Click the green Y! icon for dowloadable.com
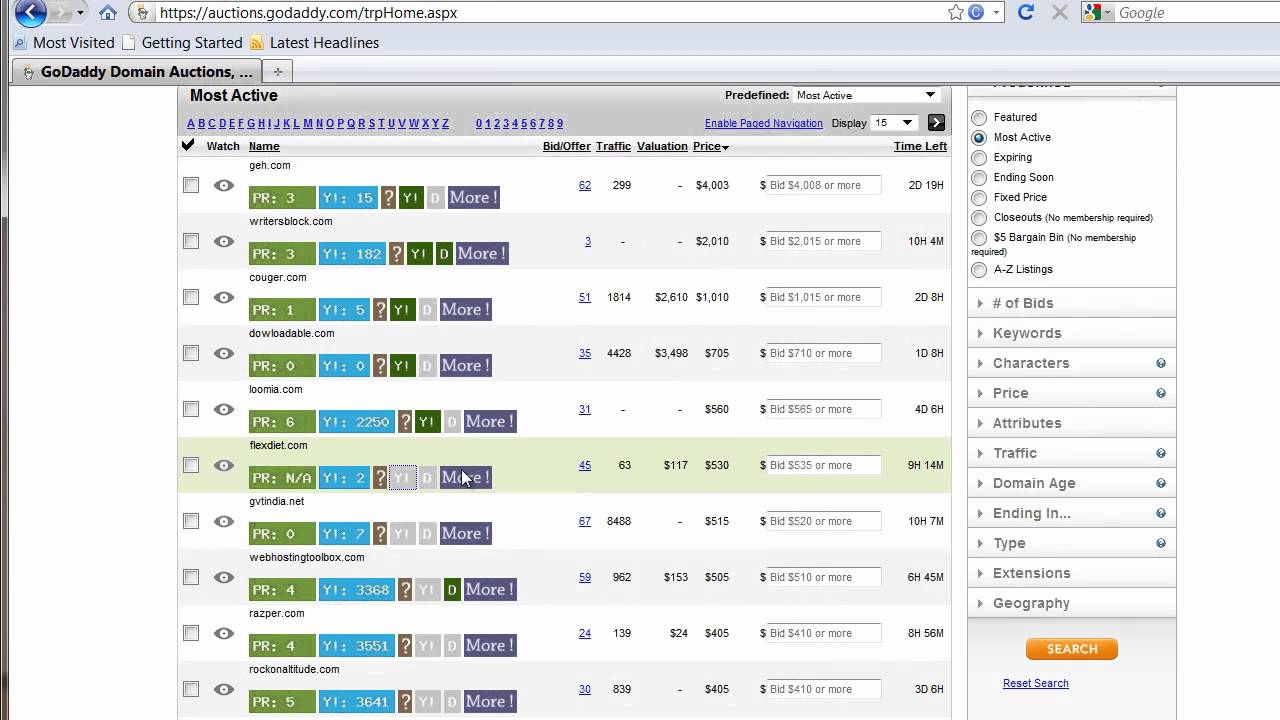The width and height of the screenshot is (1280, 720). pyautogui.click(x=402, y=365)
